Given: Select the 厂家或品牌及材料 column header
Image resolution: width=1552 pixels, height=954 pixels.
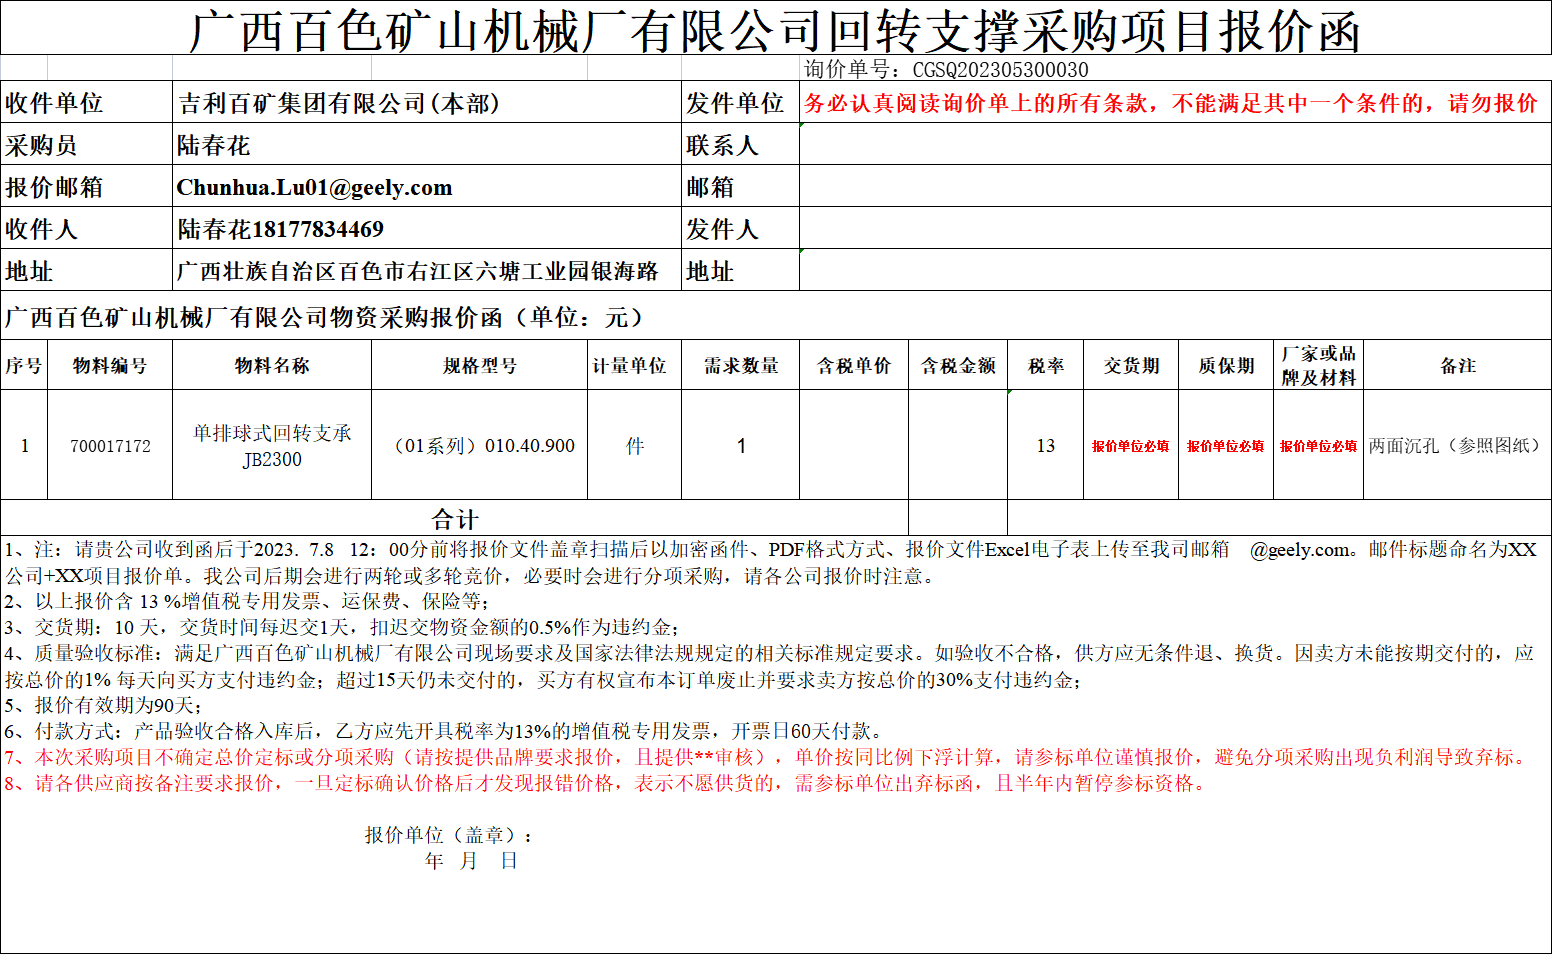Looking at the screenshot, I should click(x=1319, y=365).
